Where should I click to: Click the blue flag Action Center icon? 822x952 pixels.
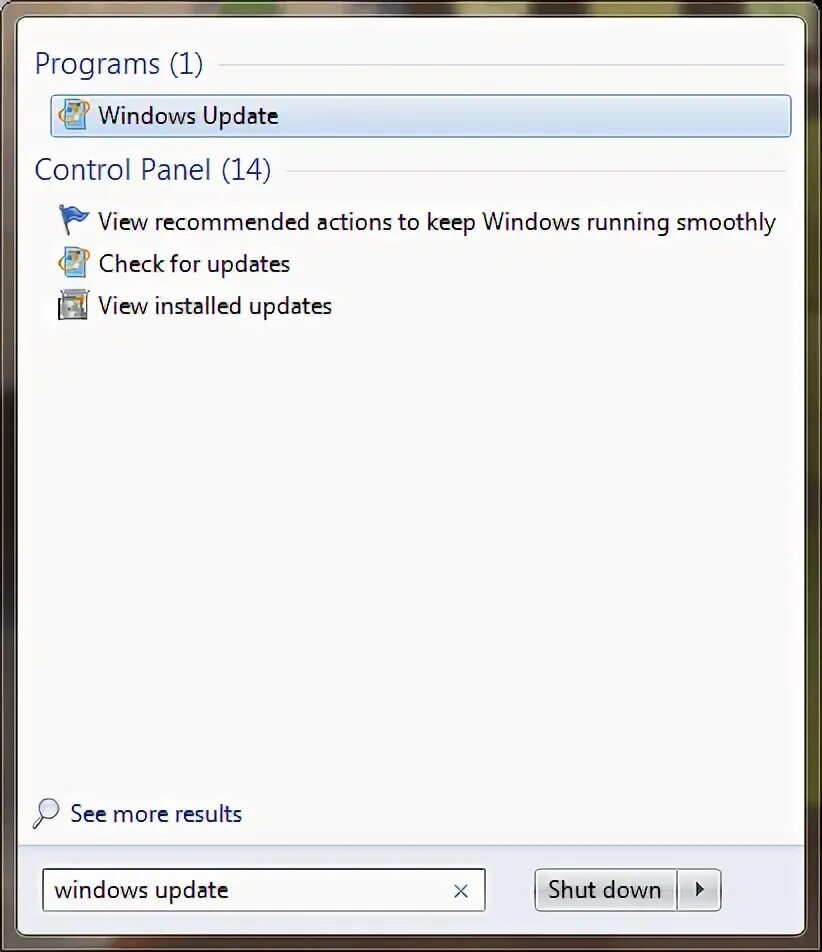click(x=73, y=220)
